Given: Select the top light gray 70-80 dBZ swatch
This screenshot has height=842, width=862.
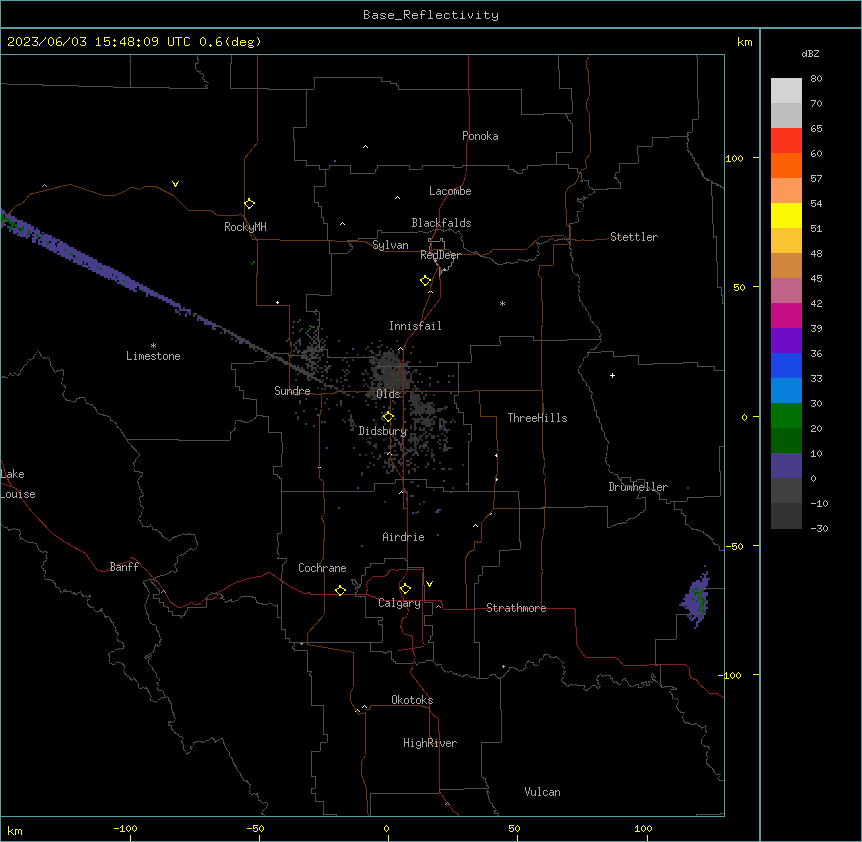Looking at the screenshot, I should (786, 91).
